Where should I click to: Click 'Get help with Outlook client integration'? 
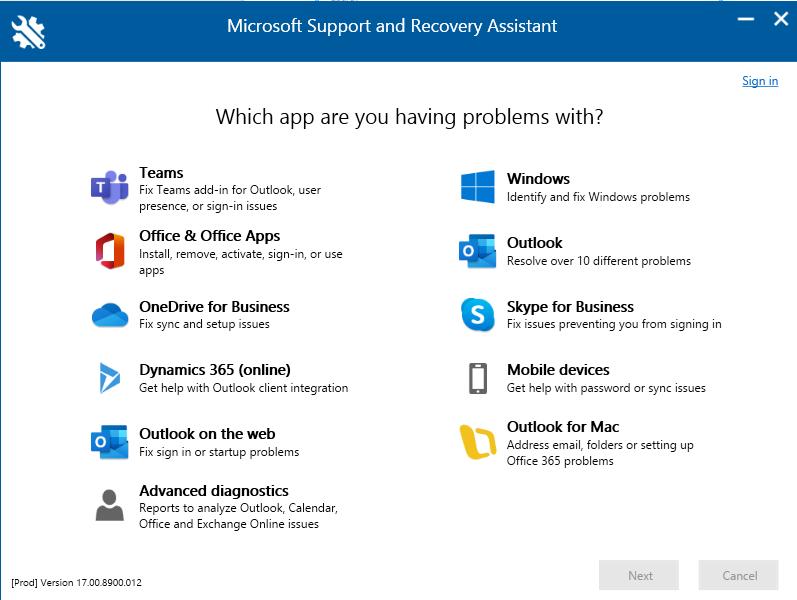point(243,388)
